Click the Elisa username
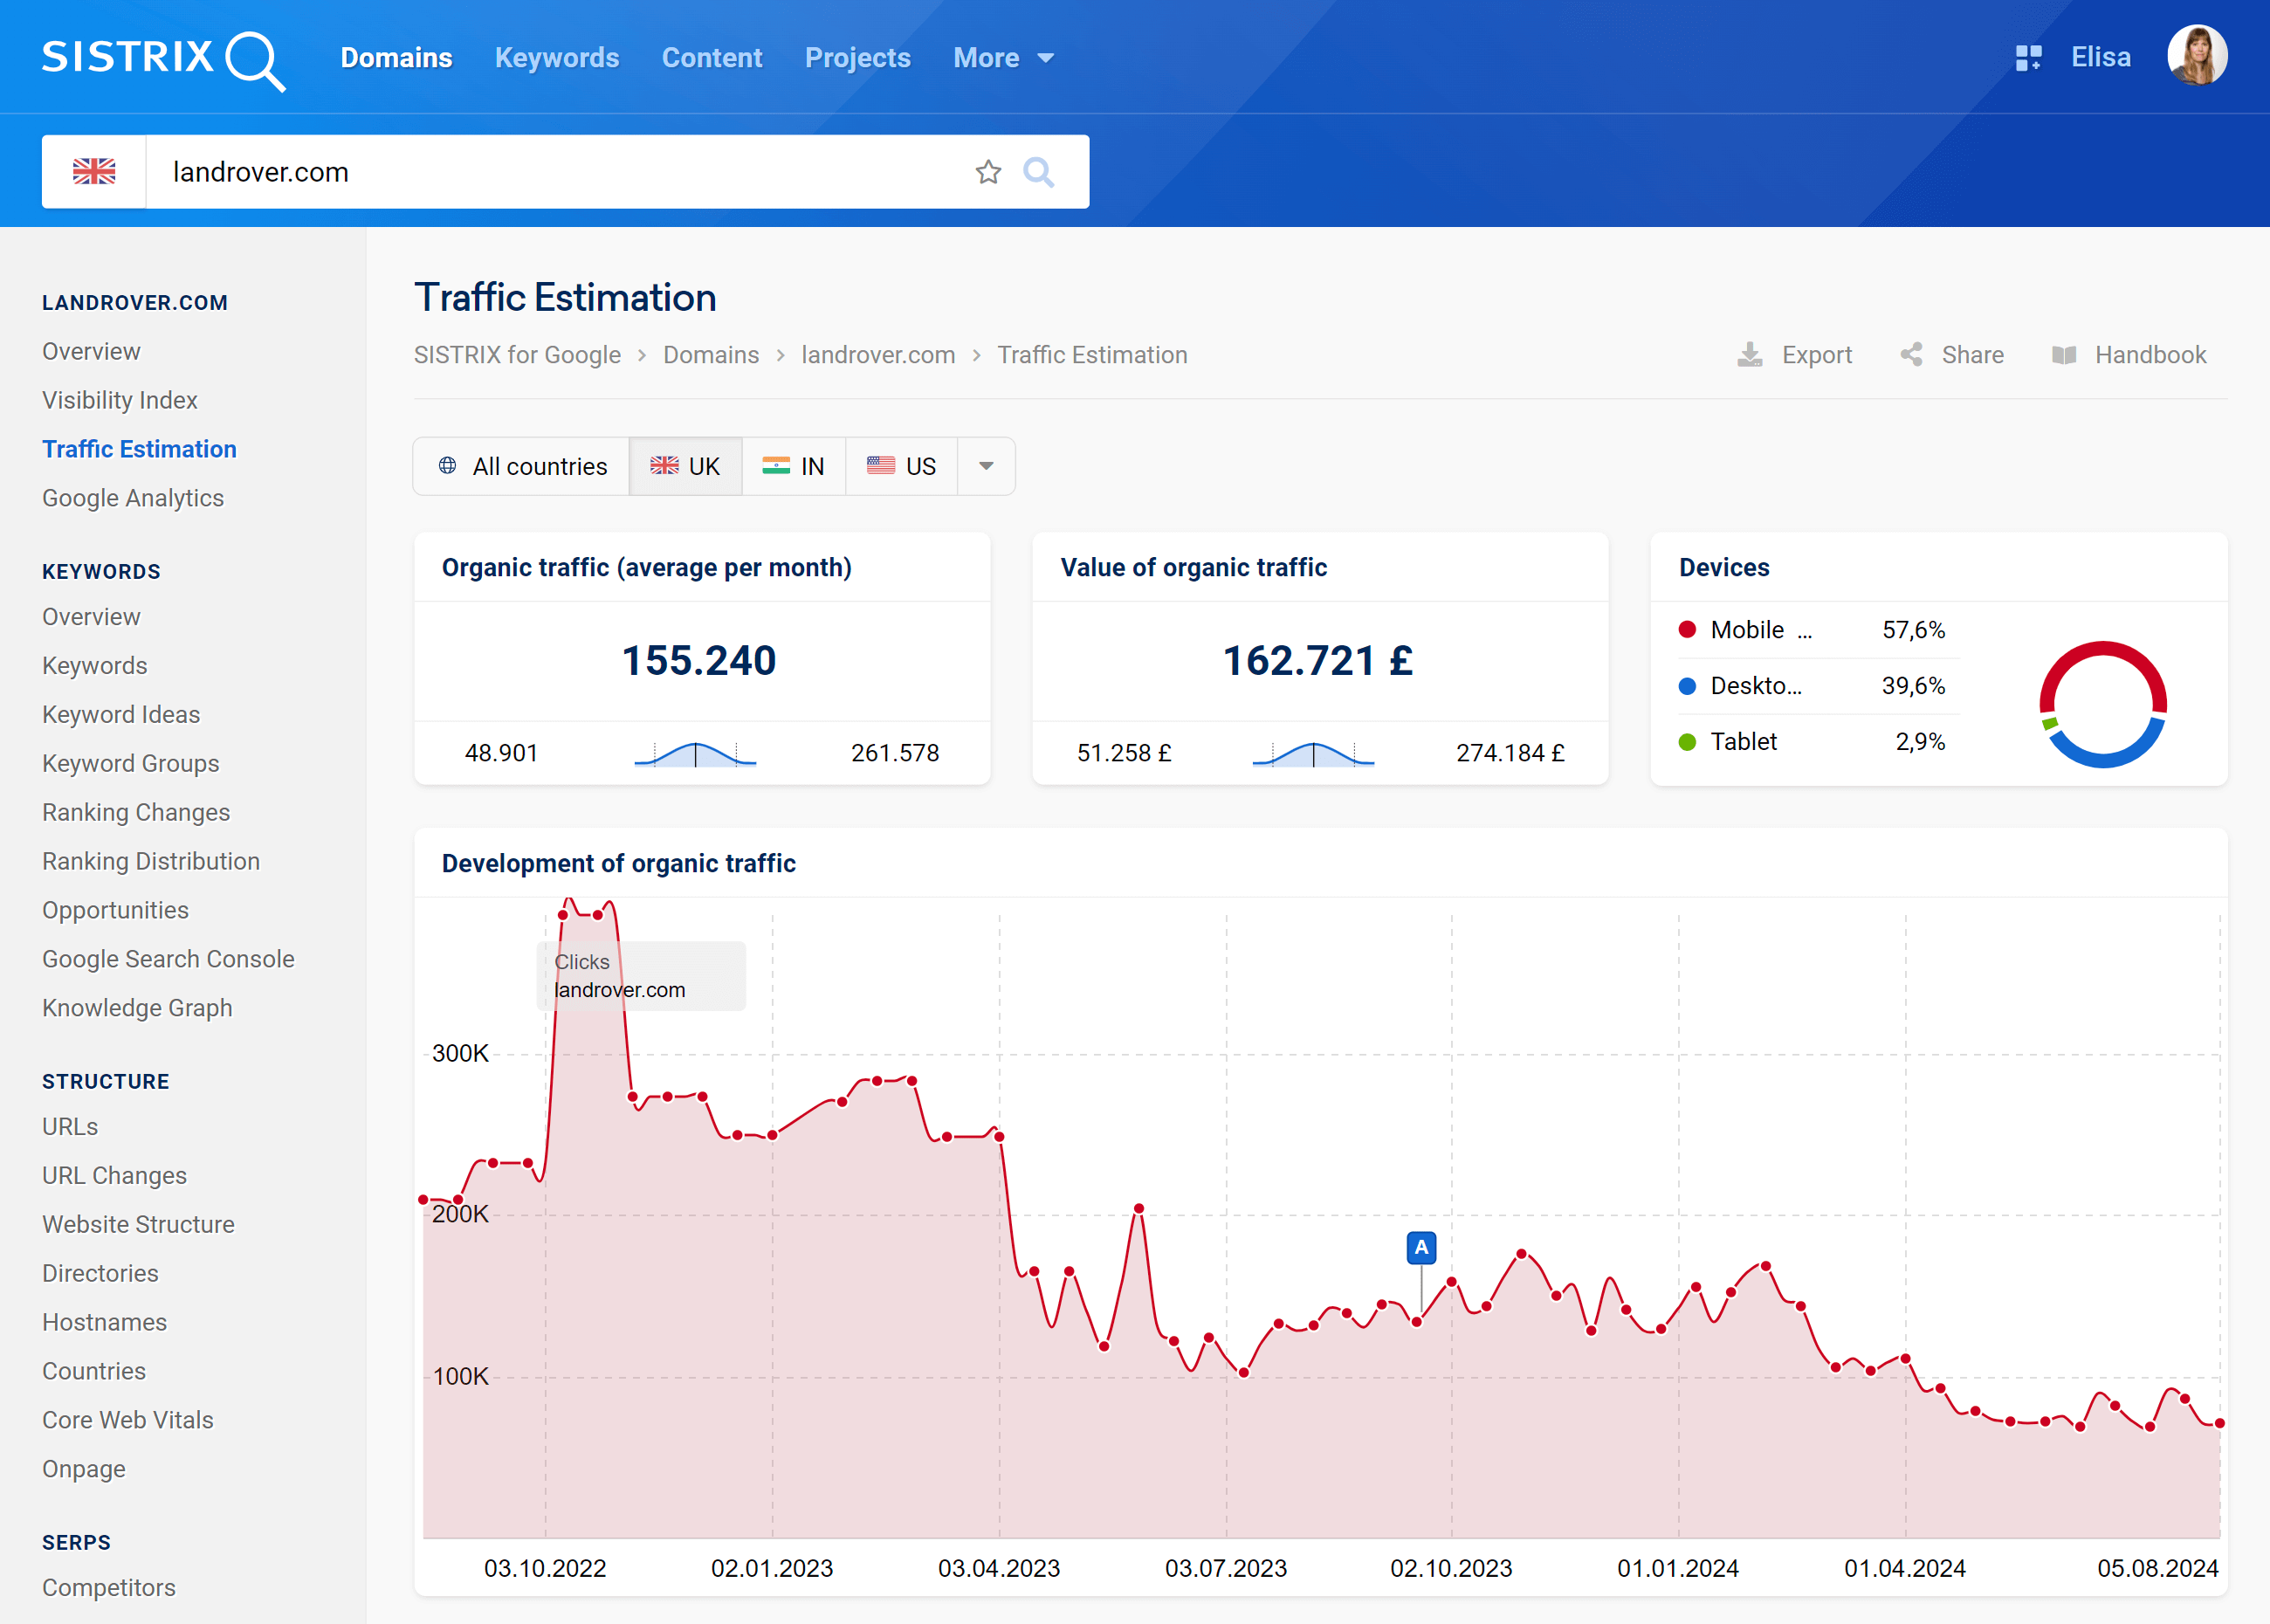 (2101, 58)
